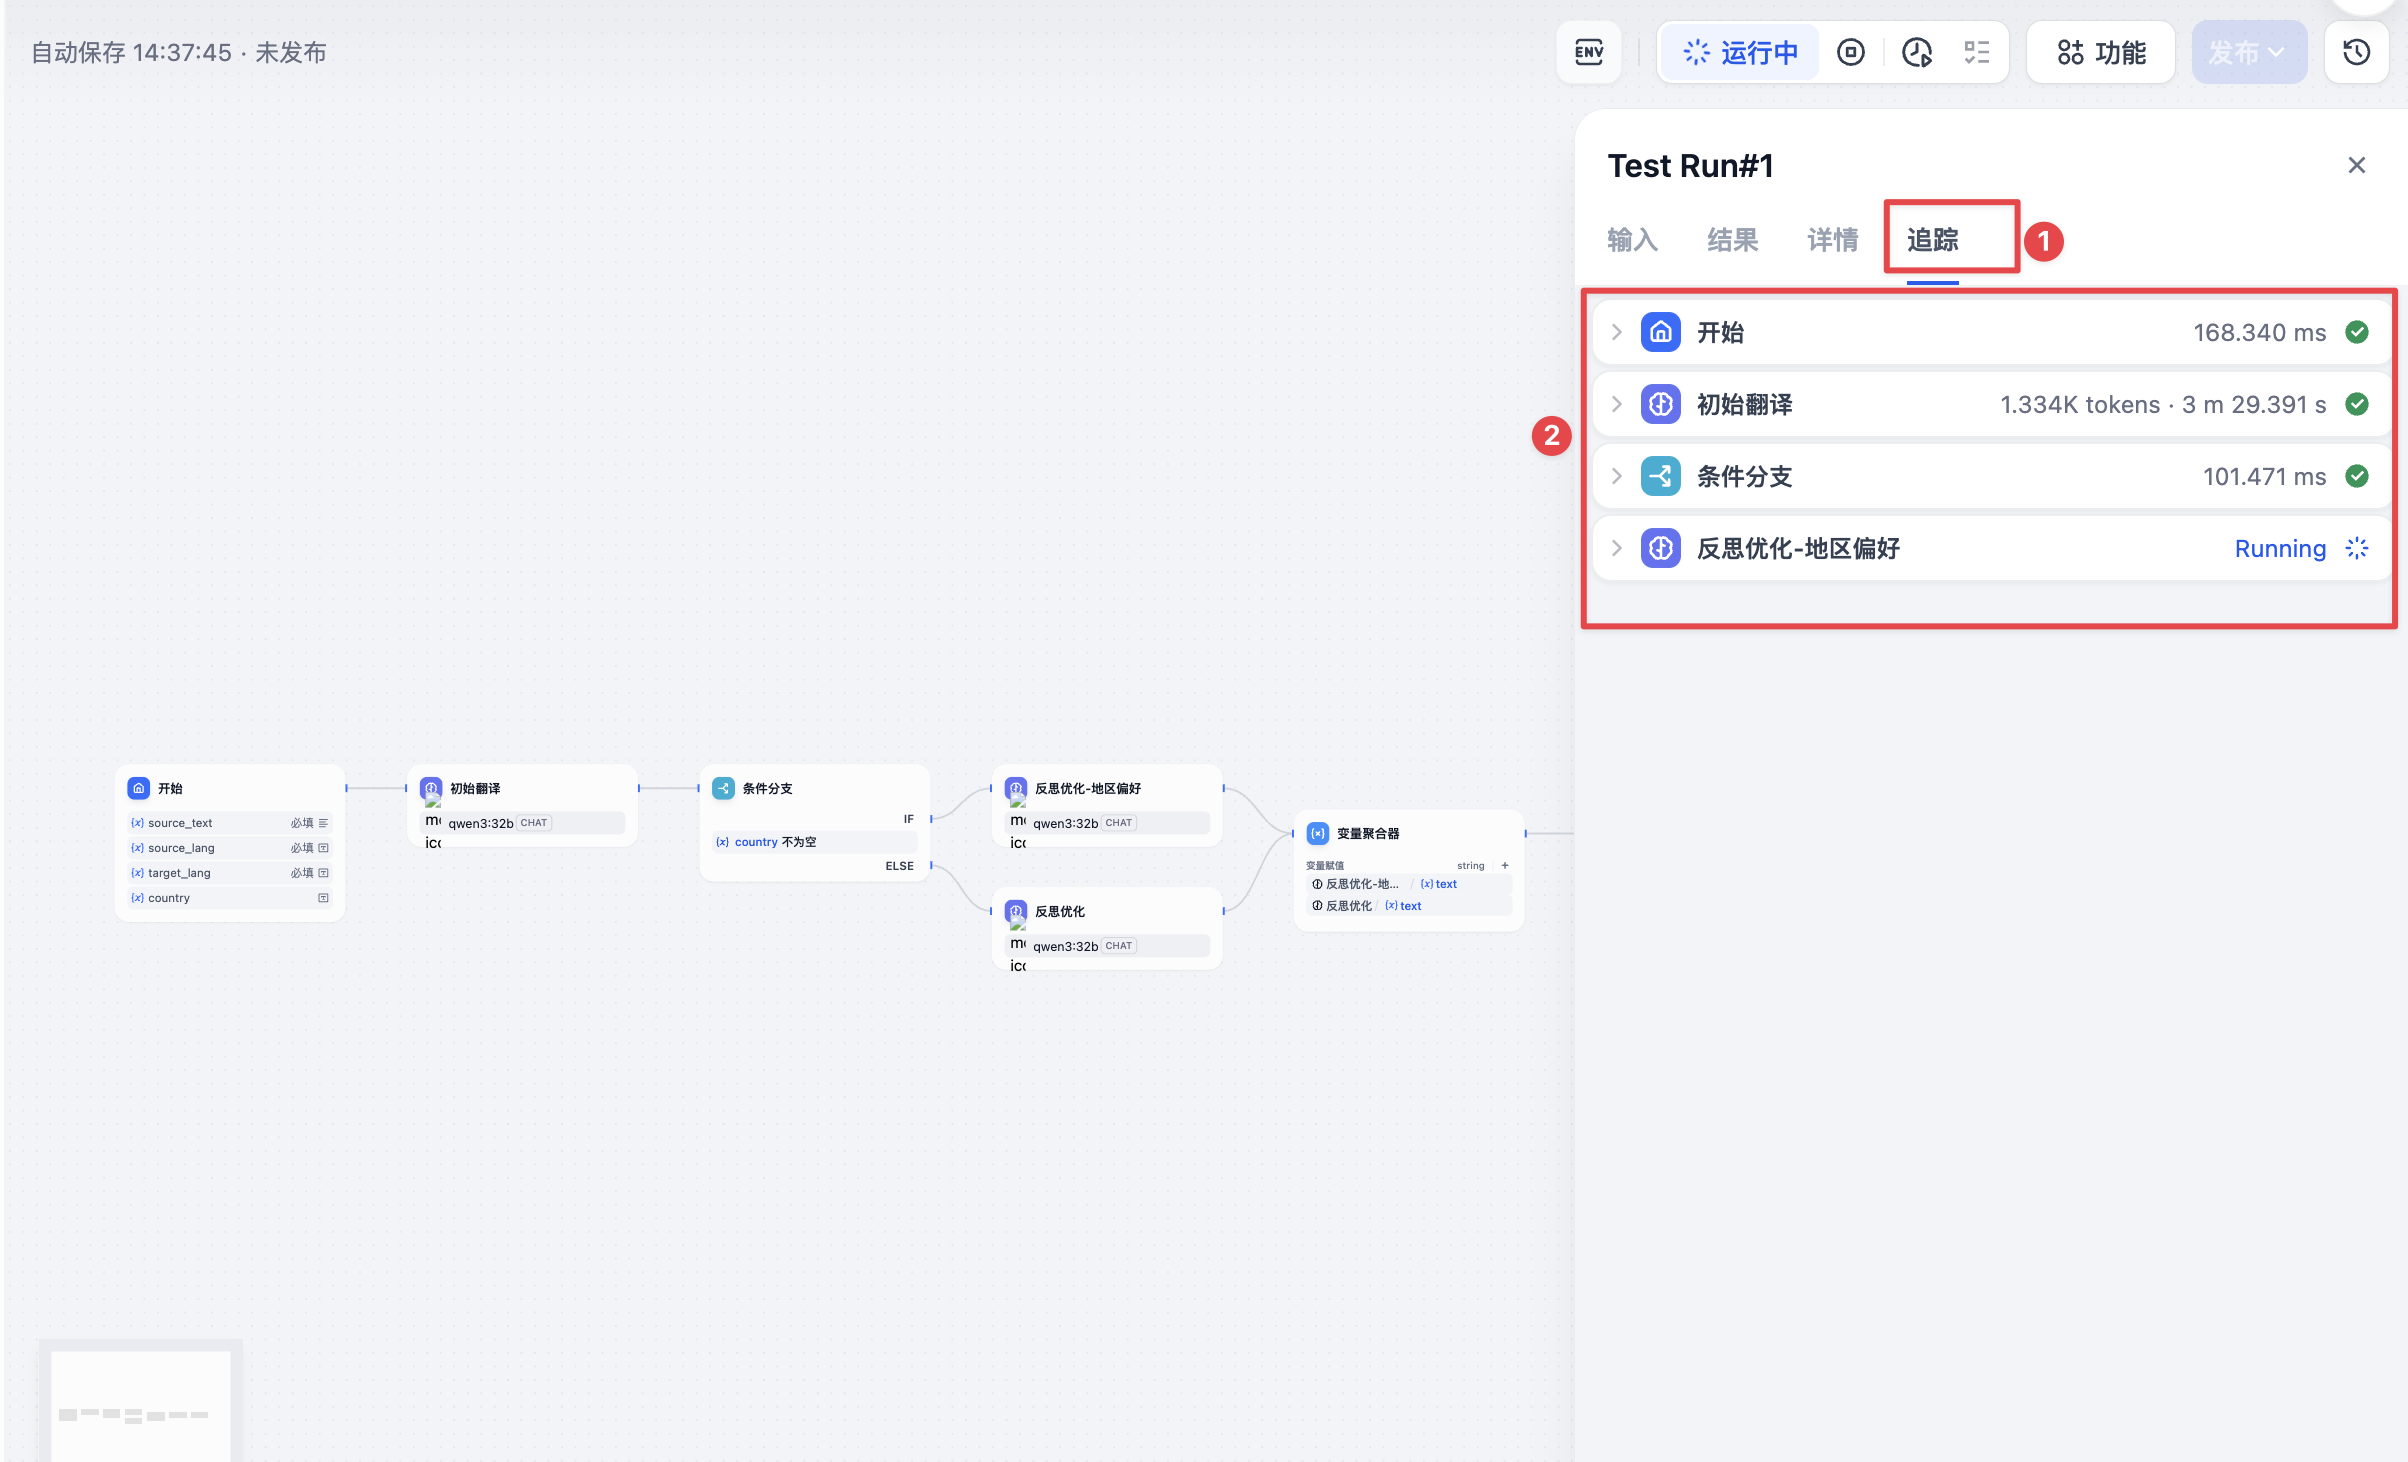The height and width of the screenshot is (1462, 2408).
Task: Expand the 反思优化-地区偏好 trace row chevron
Action: click(x=1617, y=548)
